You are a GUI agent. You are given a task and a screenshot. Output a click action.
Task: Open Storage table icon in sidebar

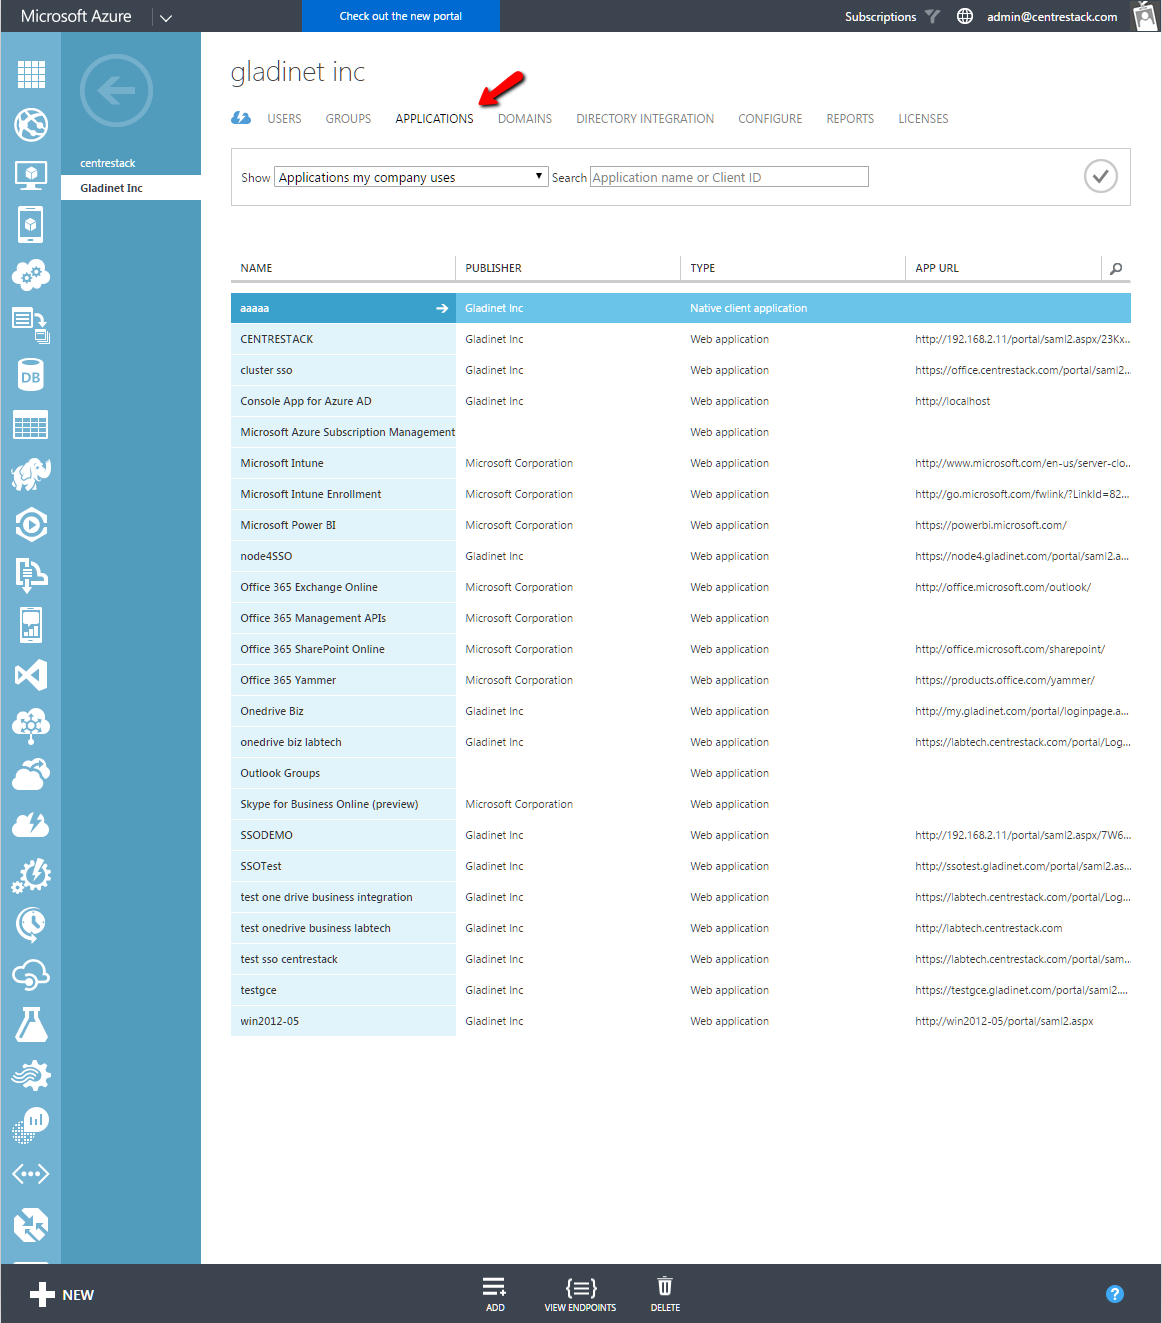coord(31,425)
